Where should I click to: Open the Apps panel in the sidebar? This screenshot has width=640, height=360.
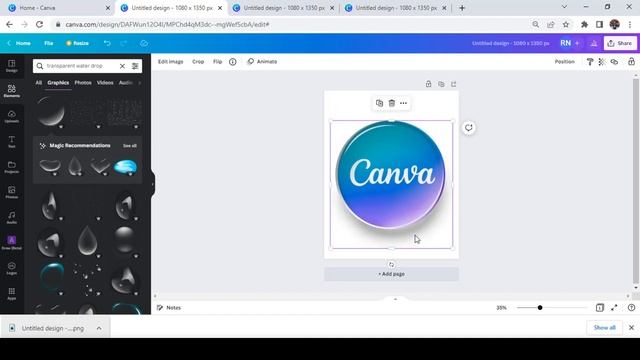click(x=11, y=293)
